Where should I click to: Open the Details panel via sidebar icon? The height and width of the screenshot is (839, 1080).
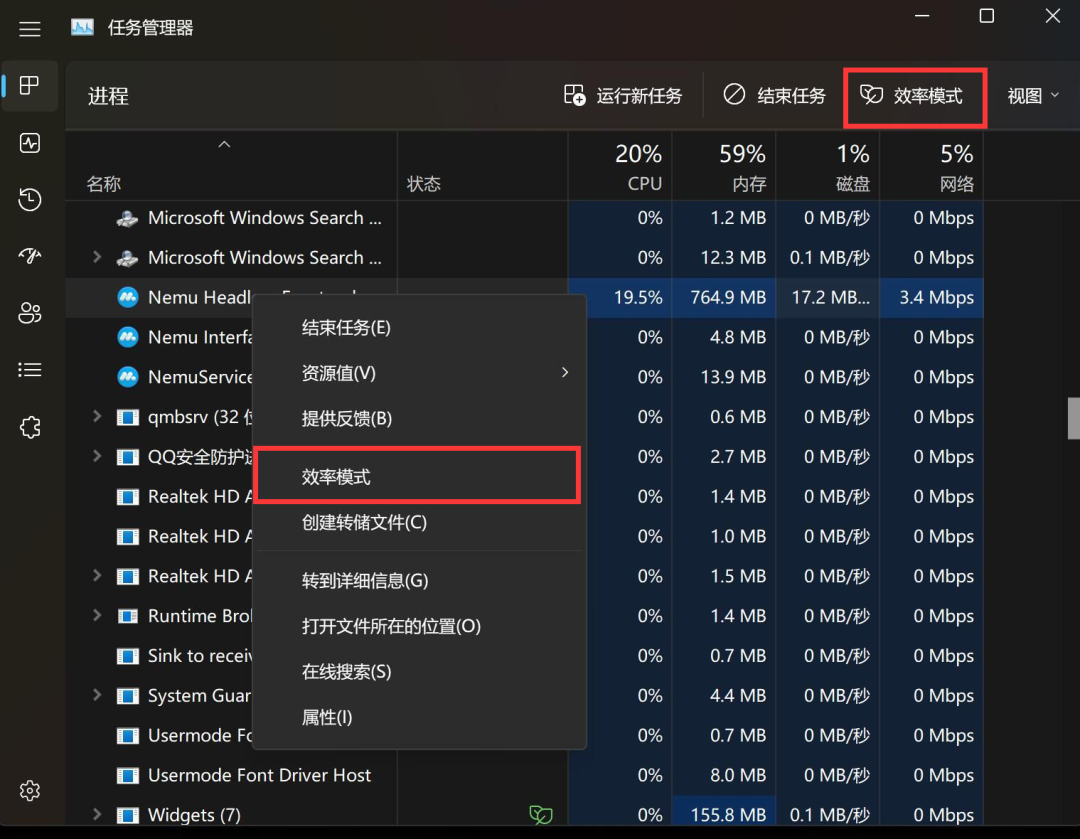(x=30, y=369)
